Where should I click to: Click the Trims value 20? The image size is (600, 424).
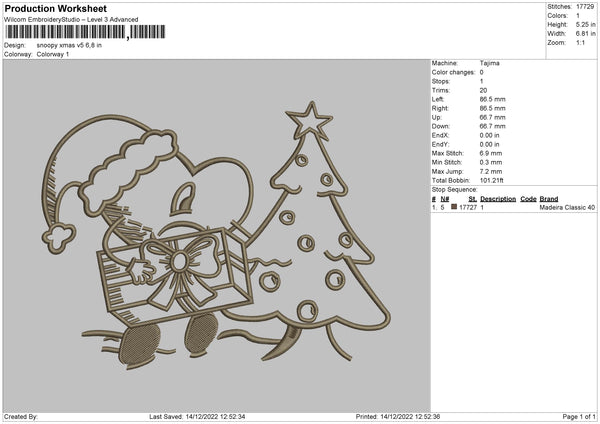pyautogui.click(x=483, y=90)
